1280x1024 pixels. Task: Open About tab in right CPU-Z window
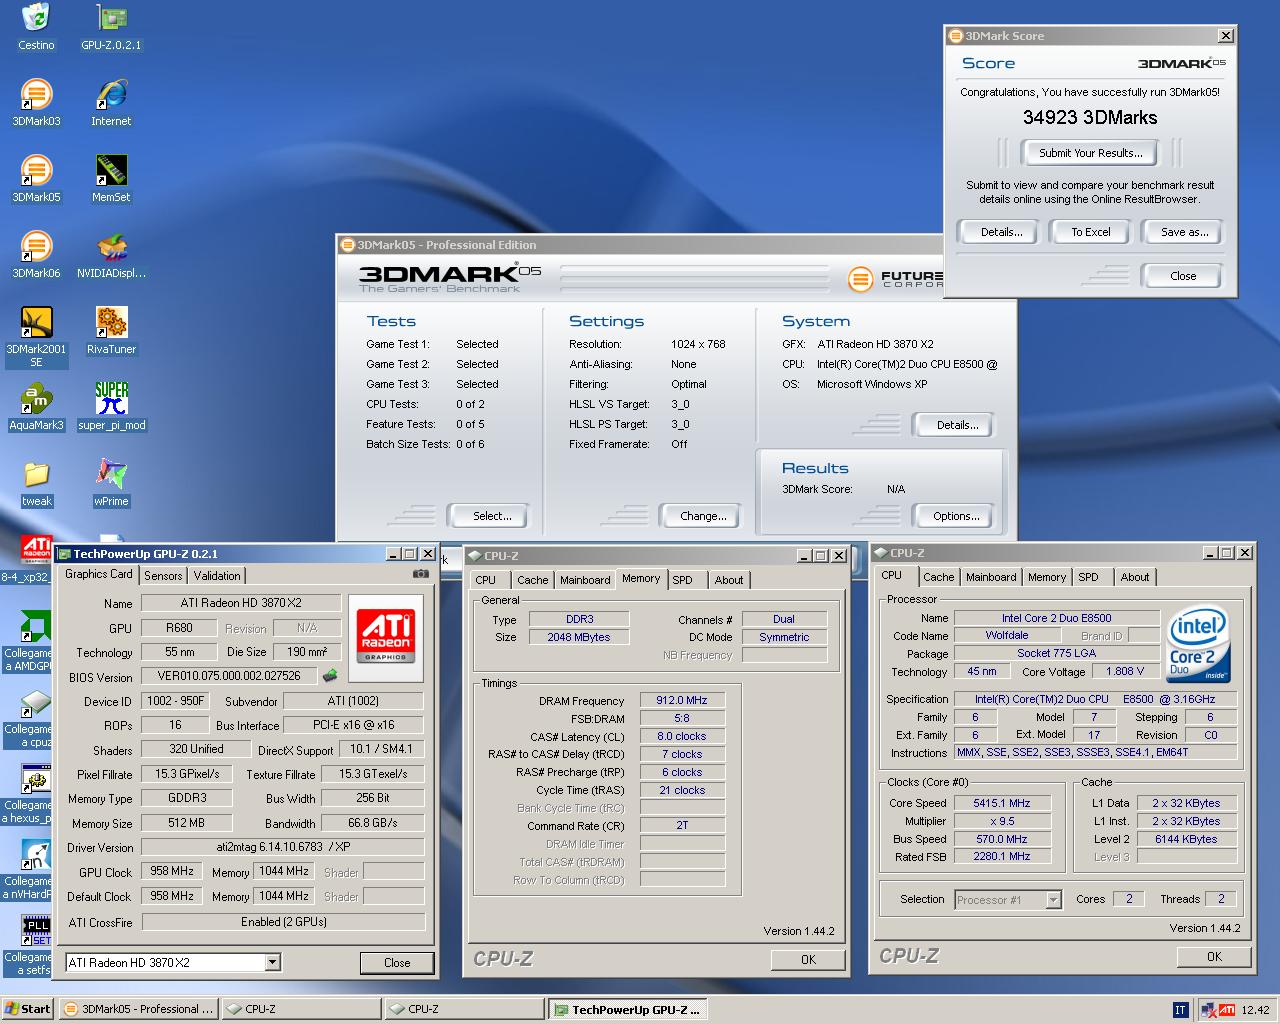click(1135, 577)
